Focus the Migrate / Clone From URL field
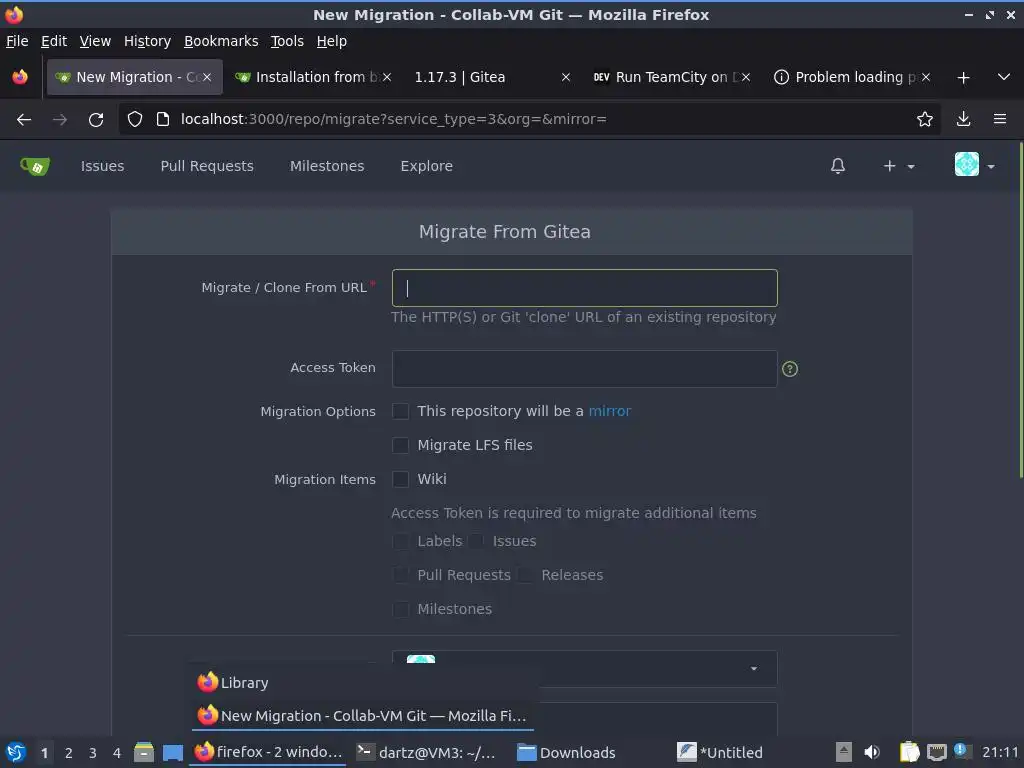The height and width of the screenshot is (768, 1024). pyautogui.click(x=584, y=288)
